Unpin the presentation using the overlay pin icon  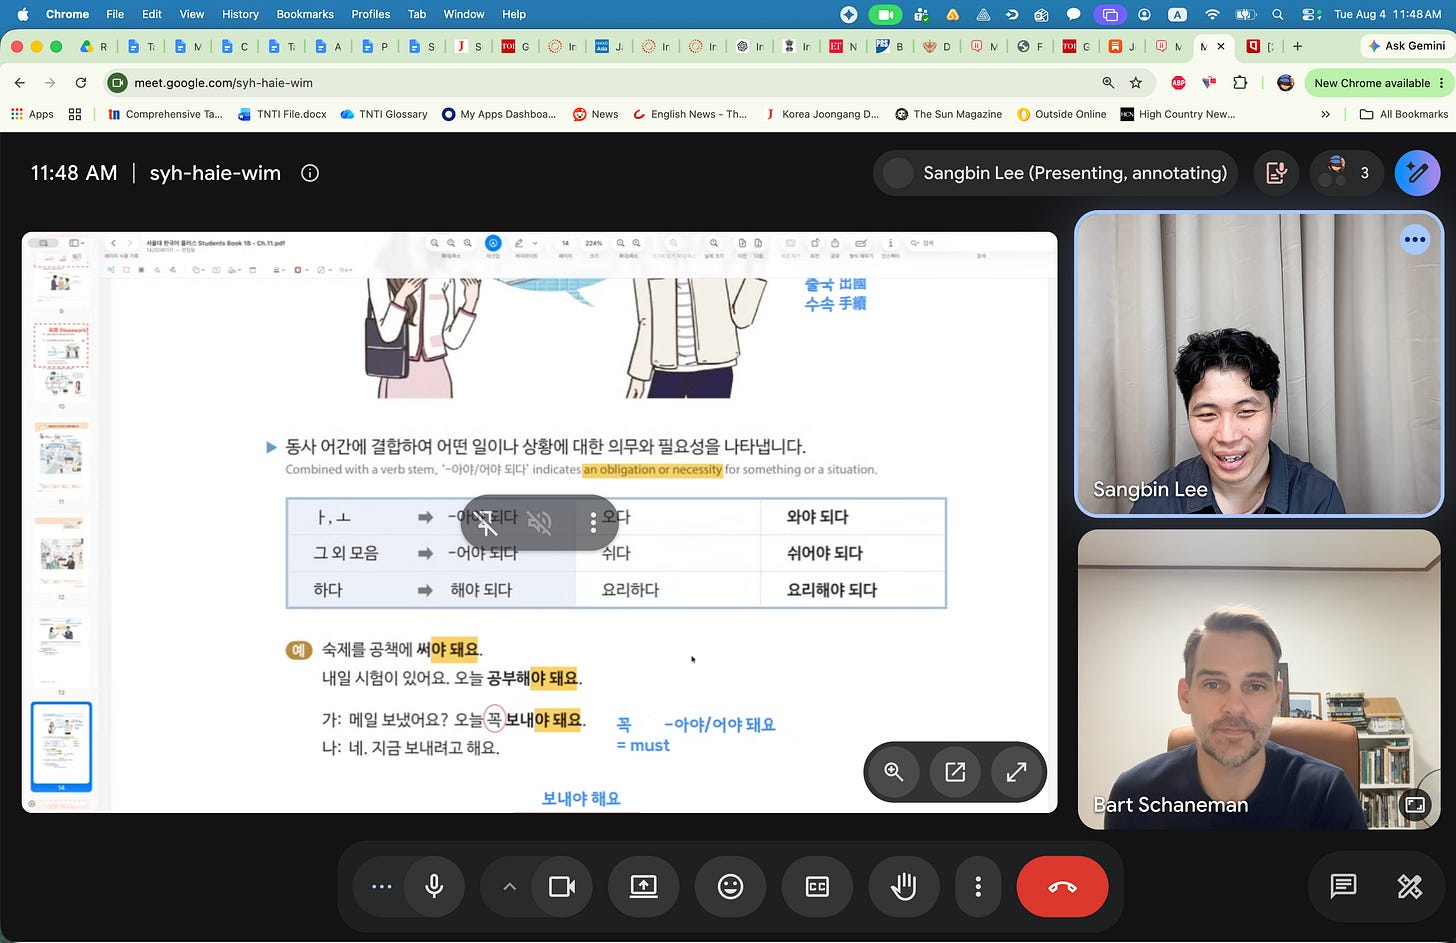487,523
